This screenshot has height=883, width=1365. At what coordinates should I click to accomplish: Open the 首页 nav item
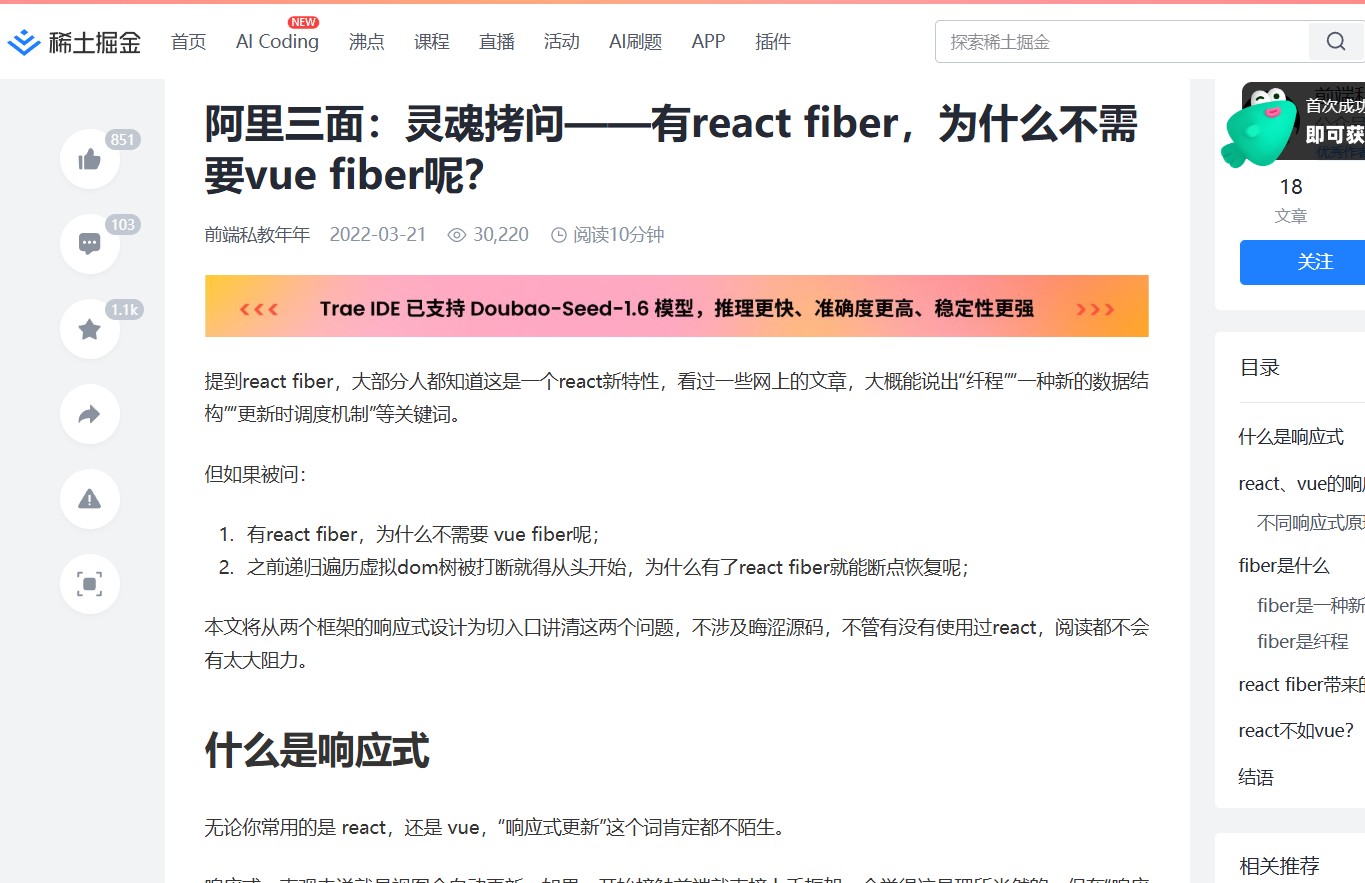pyautogui.click(x=188, y=42)
